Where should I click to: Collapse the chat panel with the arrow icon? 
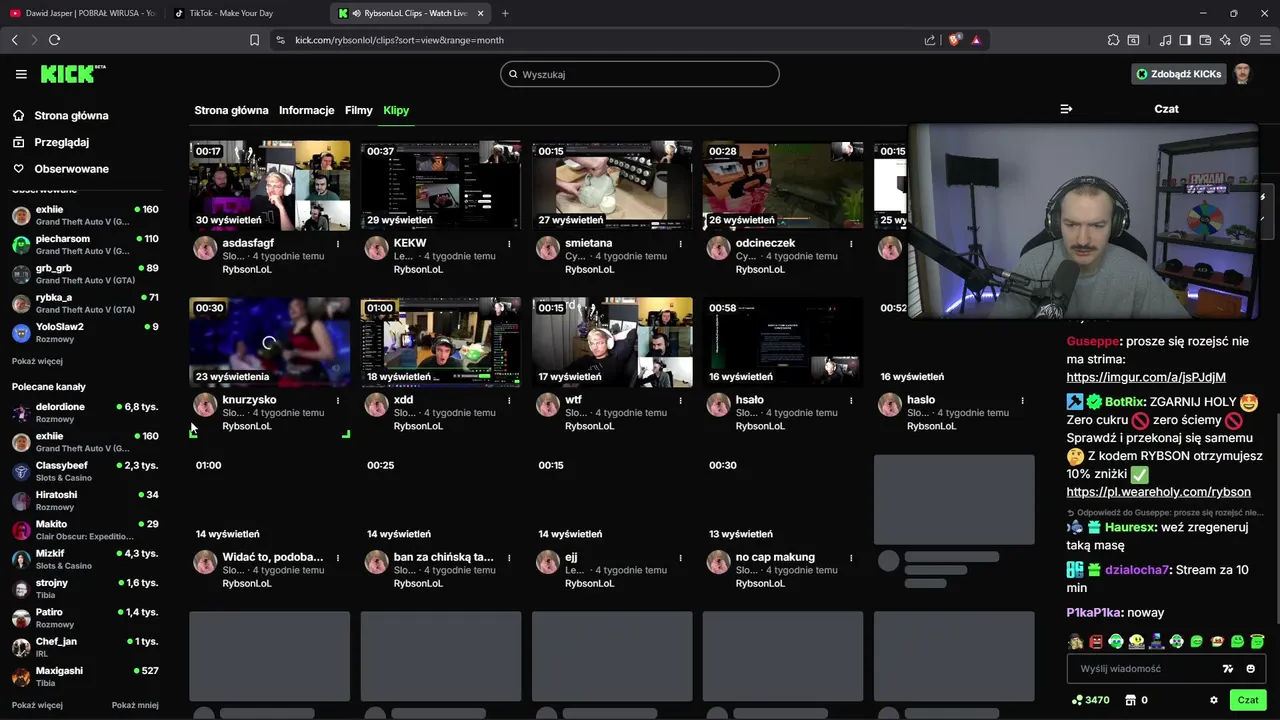click(x=1066, y=109)
